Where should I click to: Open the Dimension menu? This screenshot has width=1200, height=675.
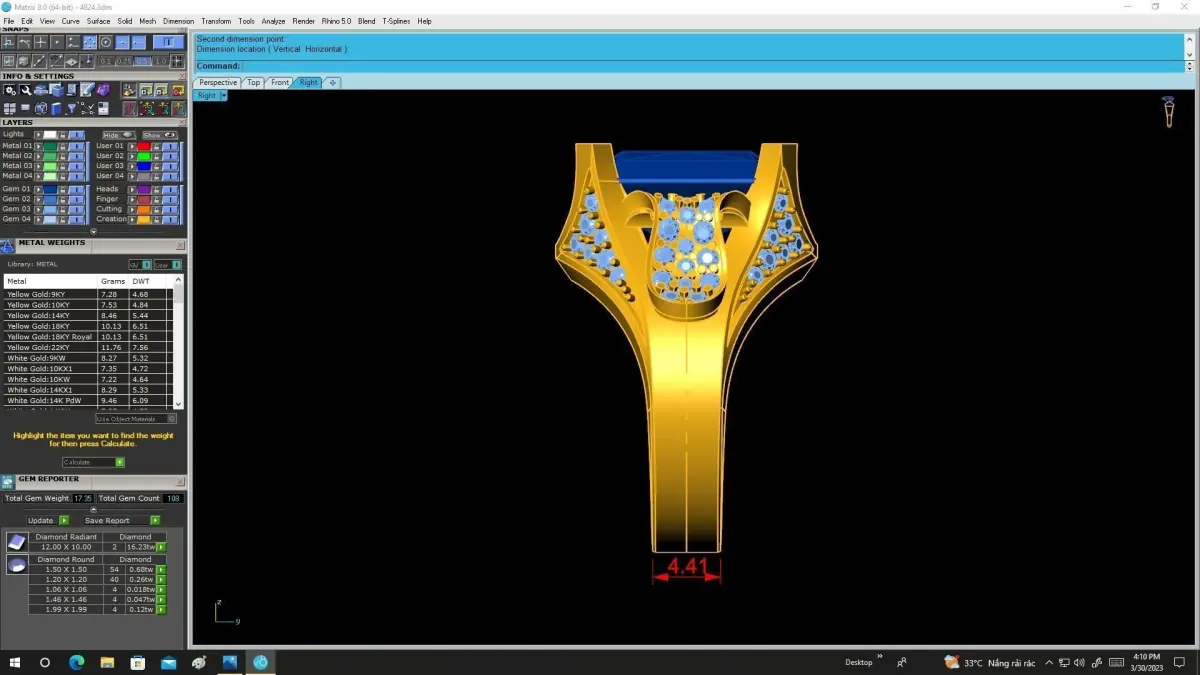pos(178,21)
